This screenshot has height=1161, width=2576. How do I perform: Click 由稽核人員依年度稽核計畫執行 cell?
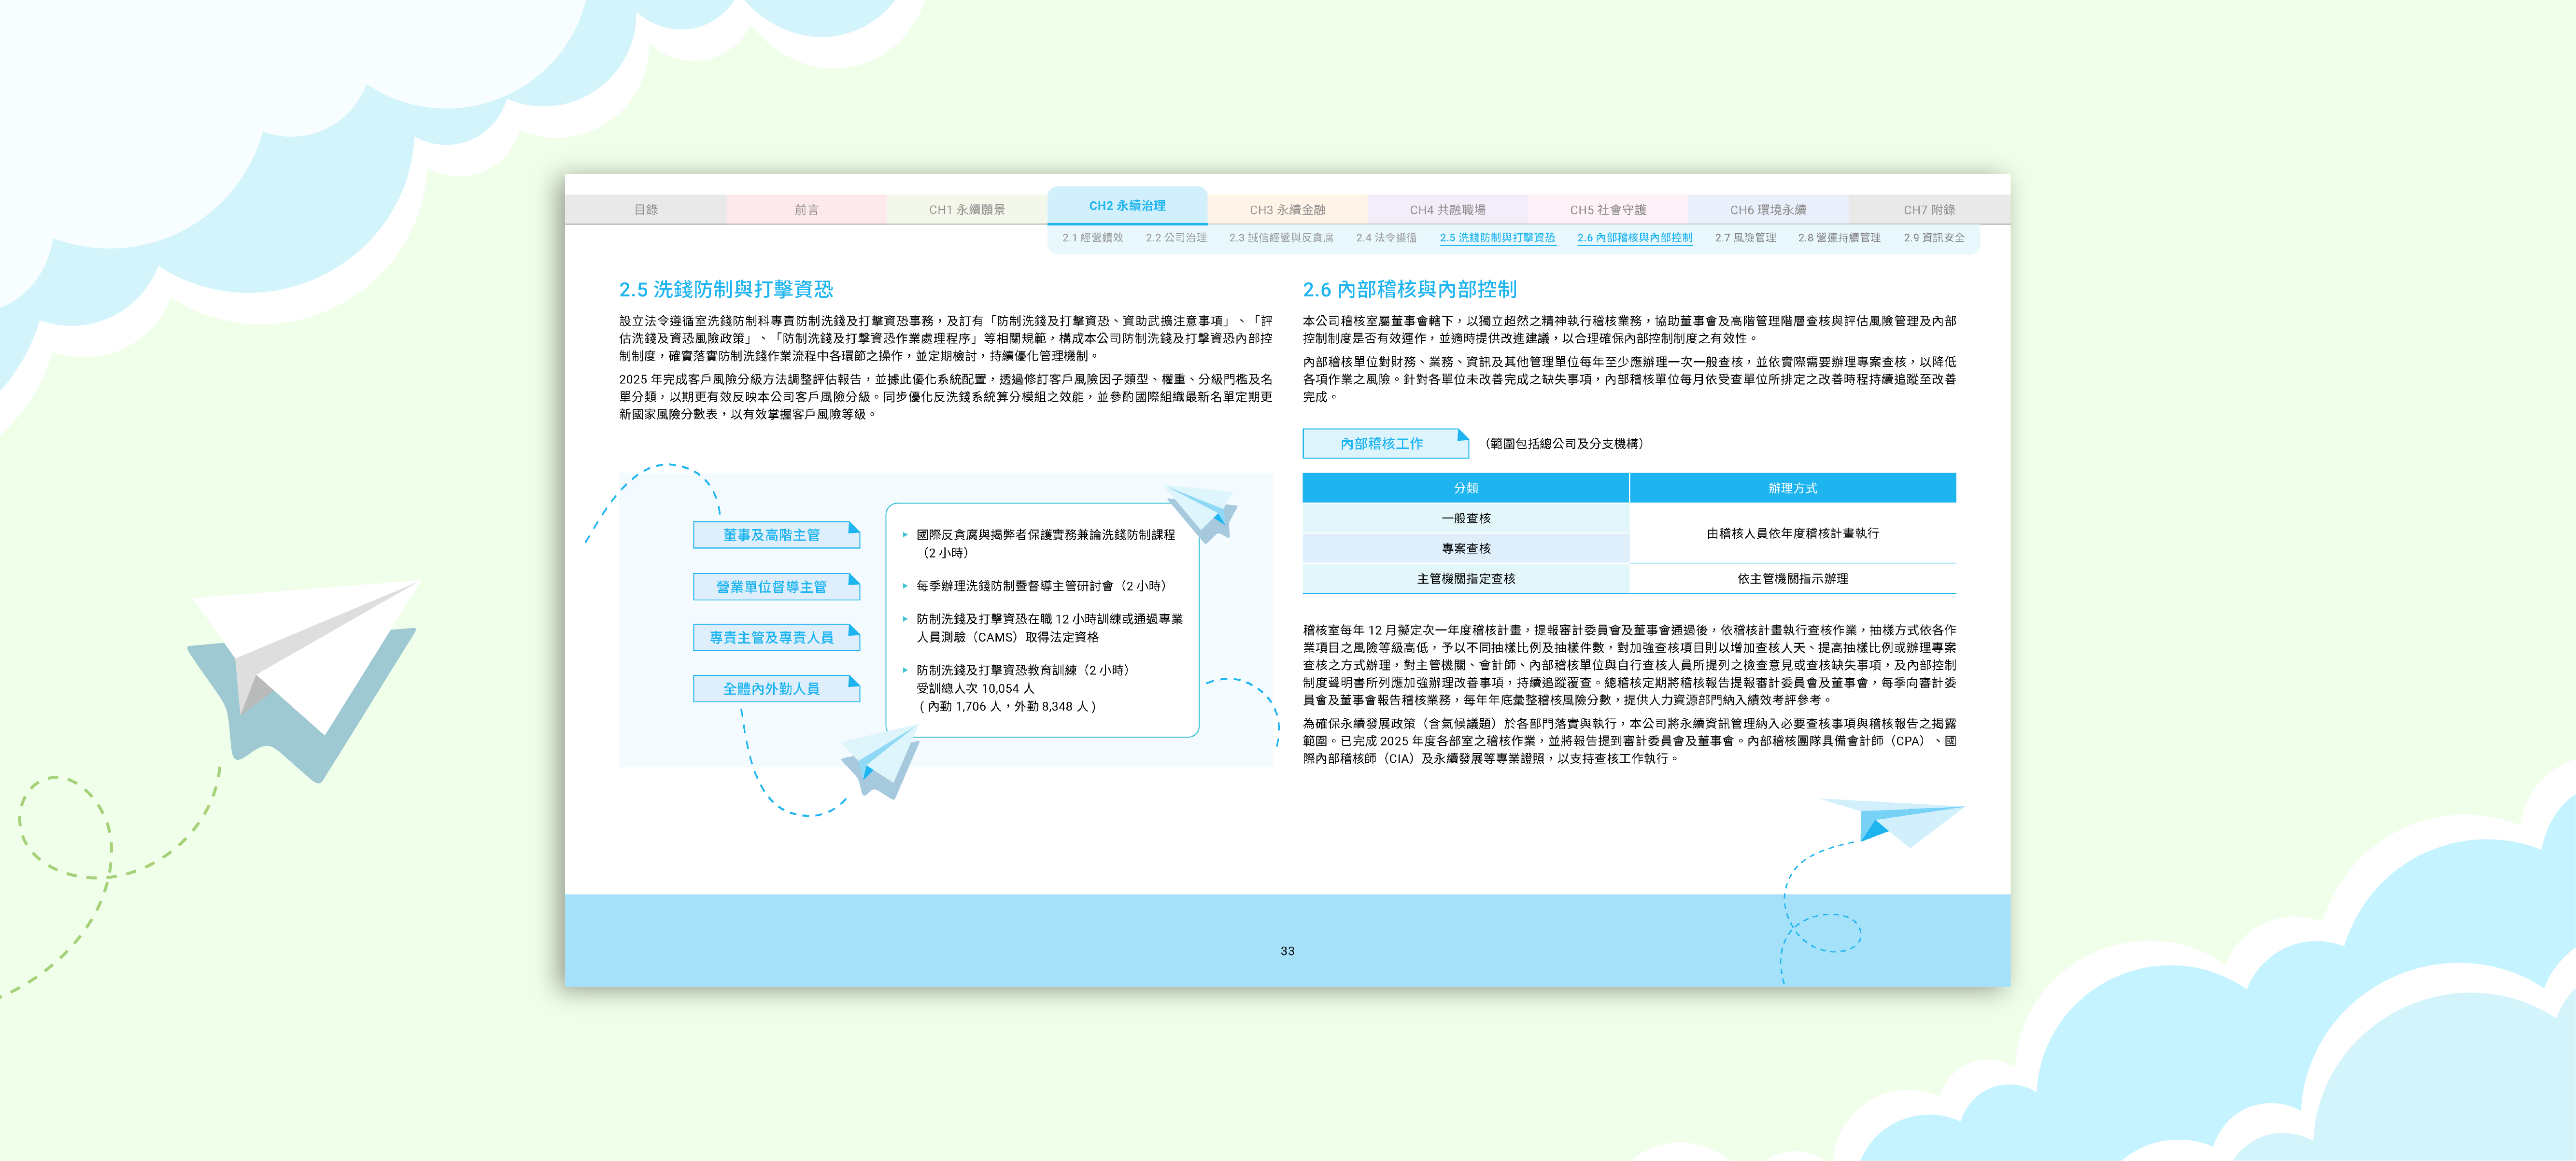tap(1792, 533)
